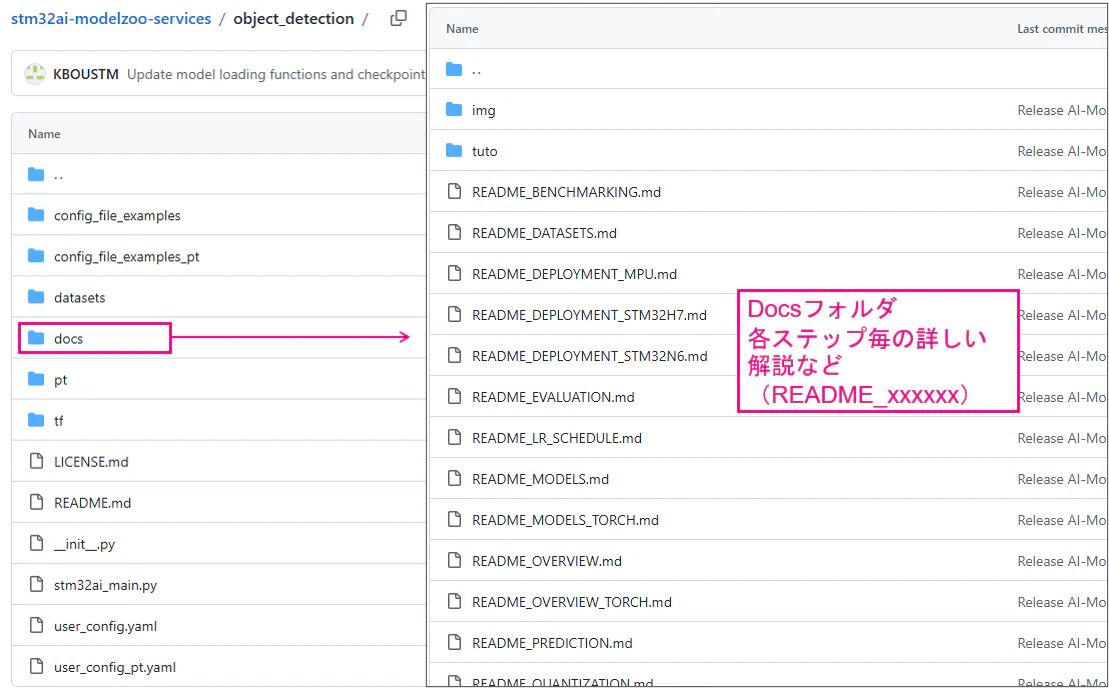Click file icon beside README_DEPLOYMENT_MPU.md

click(454, 274)
